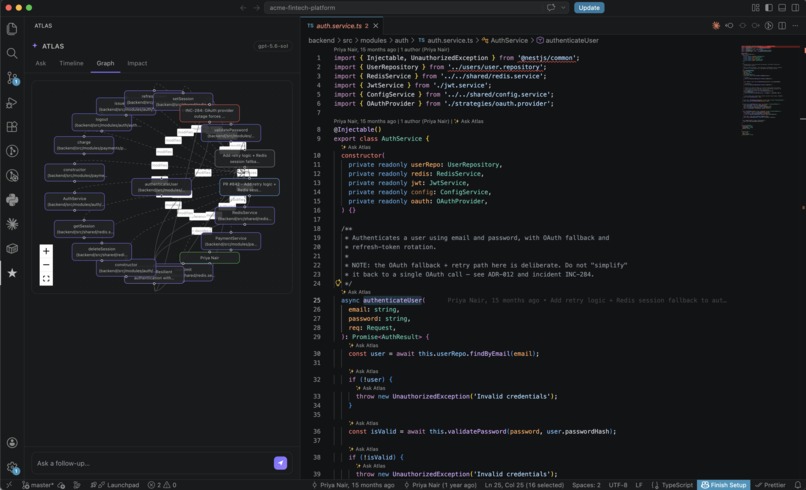
Task: Open the Explorer view in activity bar
Action: click(12, 29)
